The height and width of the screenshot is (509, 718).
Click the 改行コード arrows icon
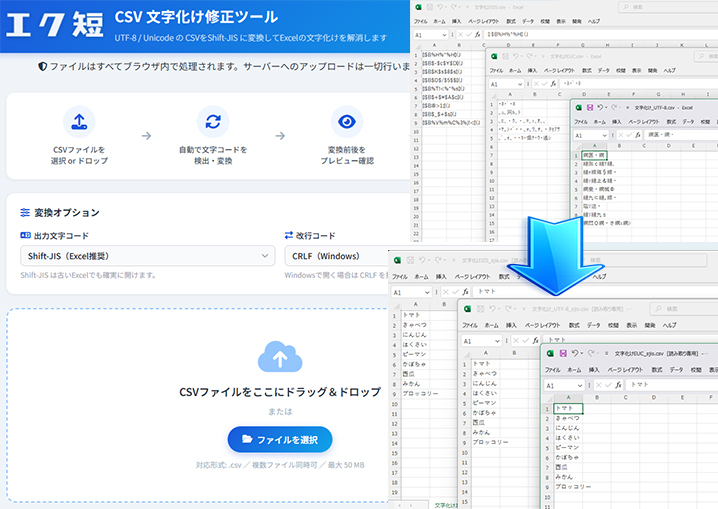pyautogui.click(x=289, y=235)
